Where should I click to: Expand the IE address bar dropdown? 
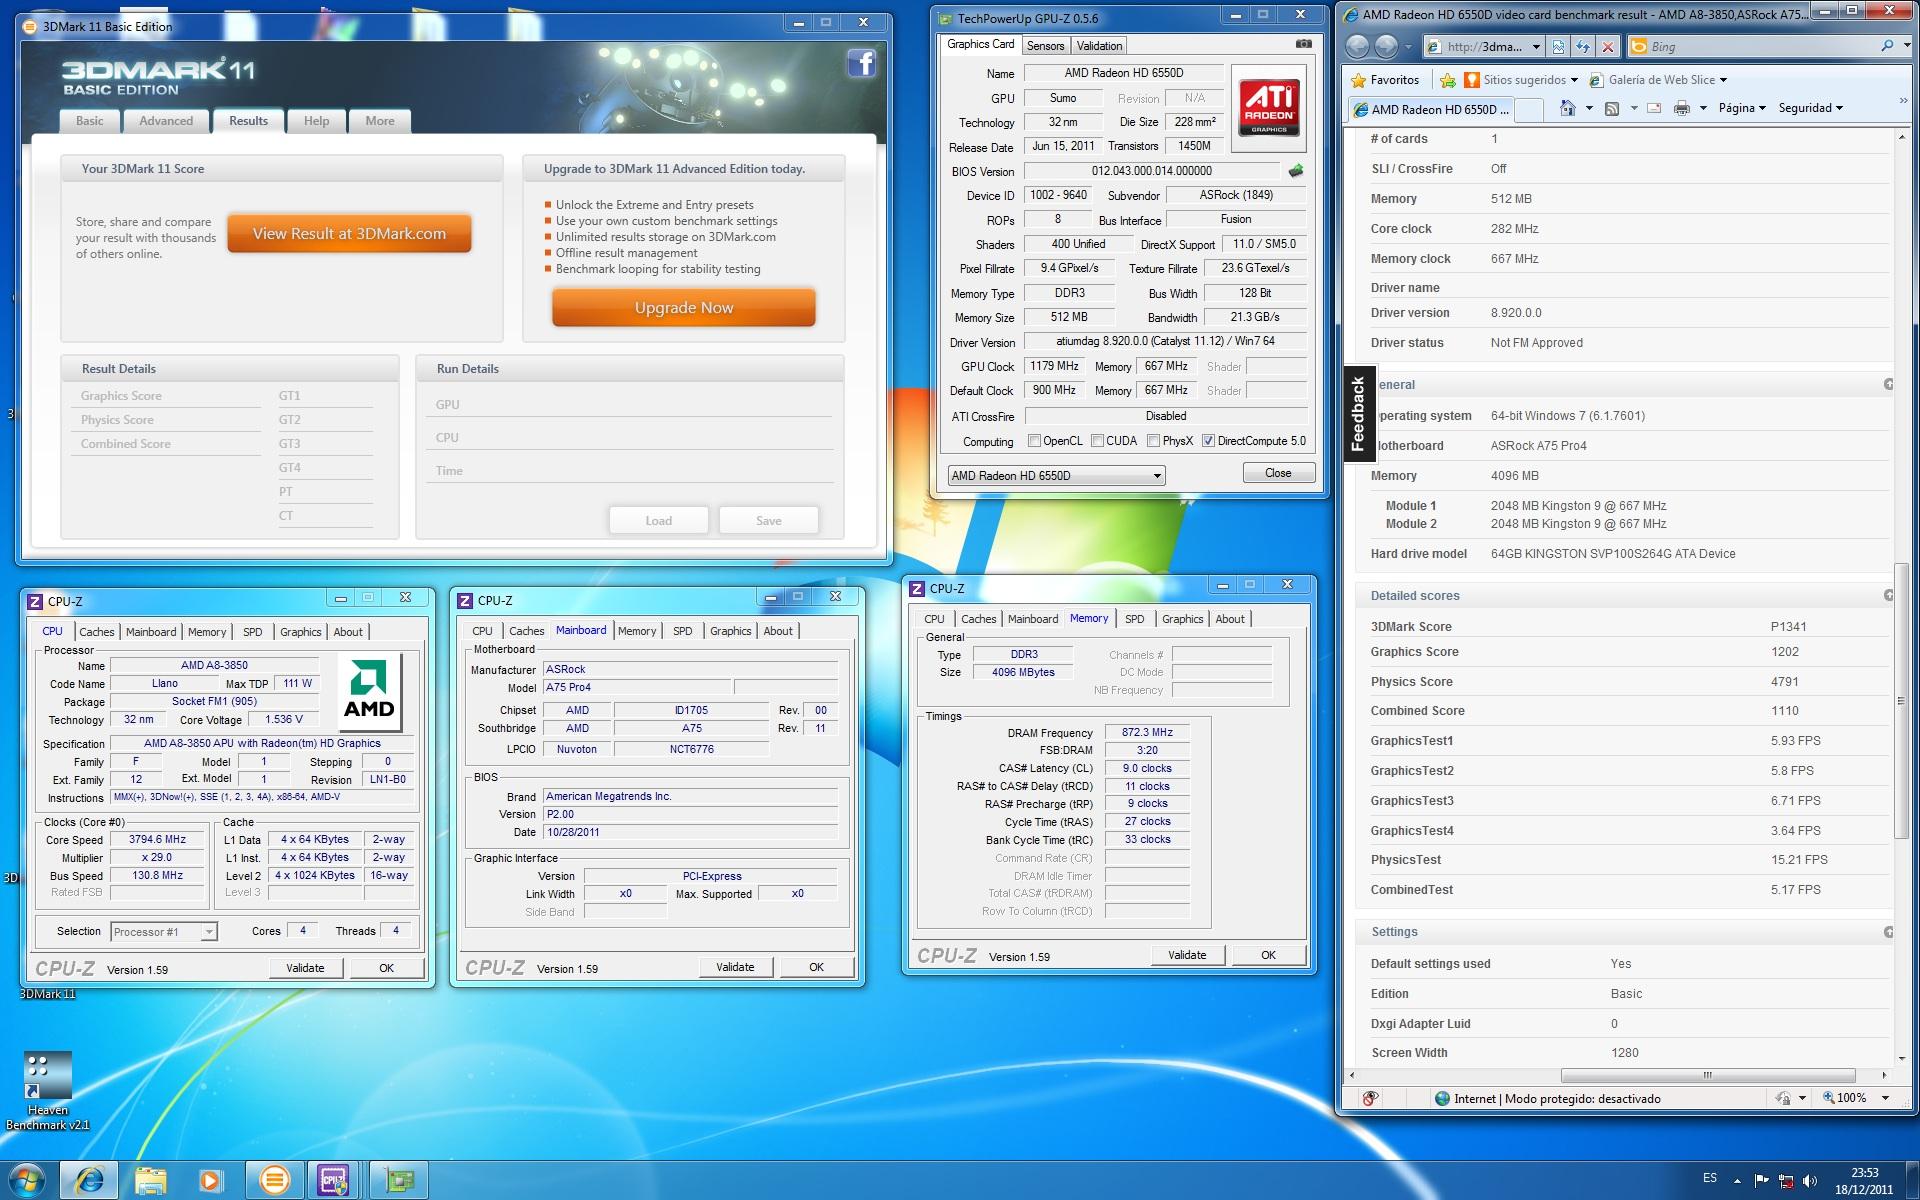point(1536,46)
